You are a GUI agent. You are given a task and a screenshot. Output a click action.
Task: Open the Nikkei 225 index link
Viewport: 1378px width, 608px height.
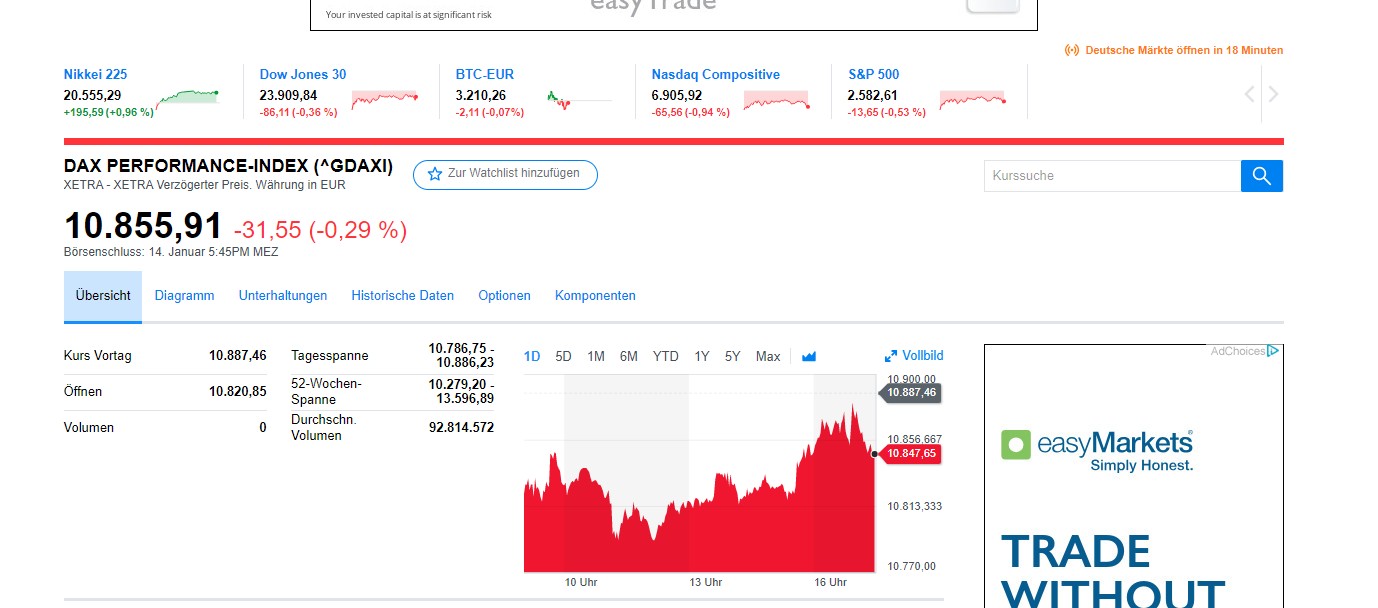(x=95, y=74)
